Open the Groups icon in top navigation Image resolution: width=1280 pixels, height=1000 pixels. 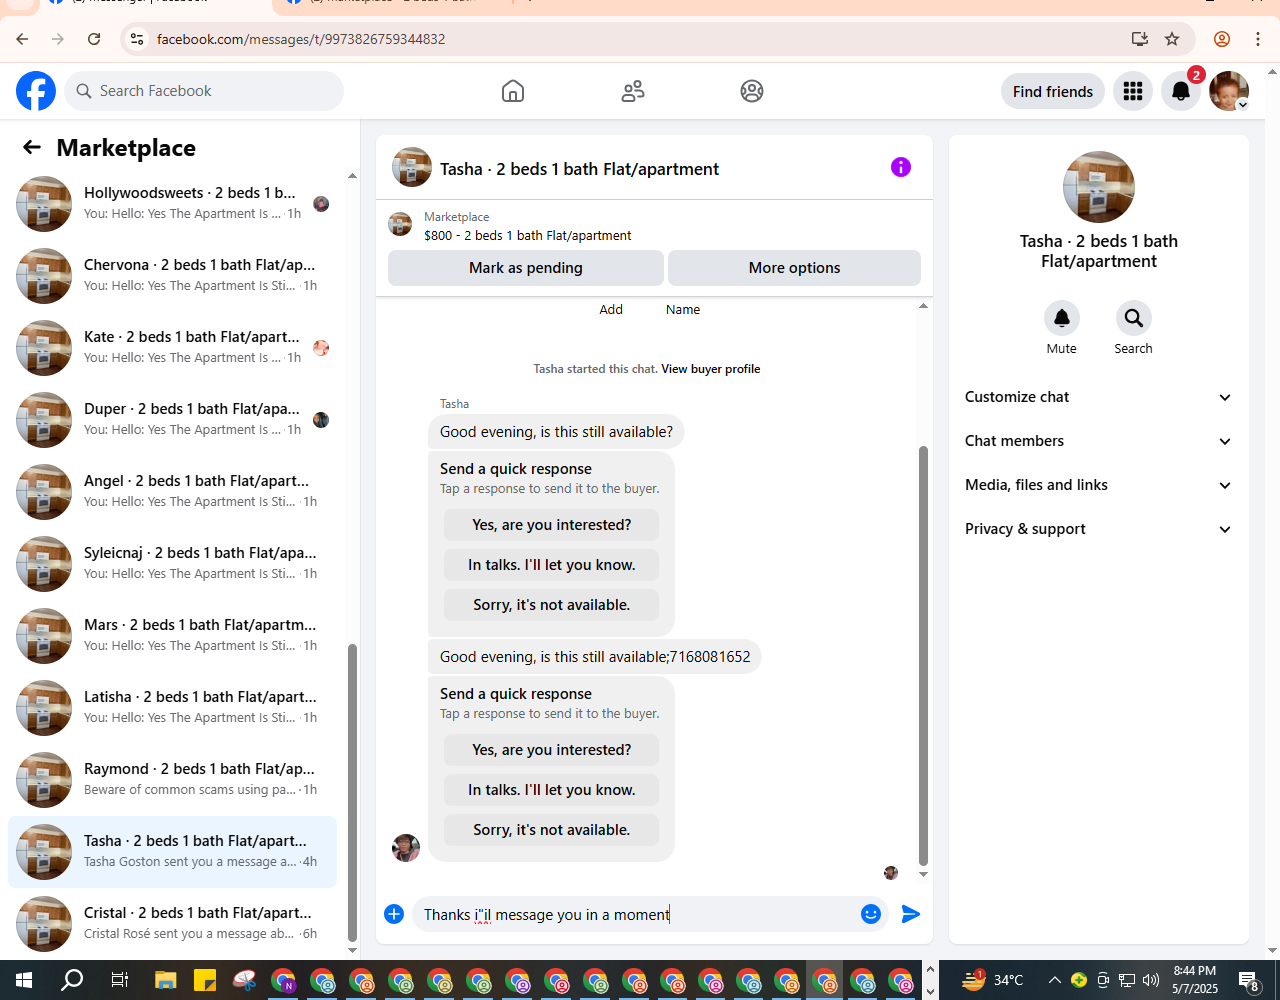coord(752,91)
